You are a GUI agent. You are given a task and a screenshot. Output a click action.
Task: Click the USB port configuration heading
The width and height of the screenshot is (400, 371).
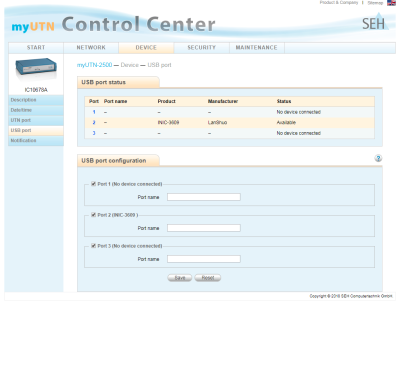pyautogui.click(x=114, y=161)
